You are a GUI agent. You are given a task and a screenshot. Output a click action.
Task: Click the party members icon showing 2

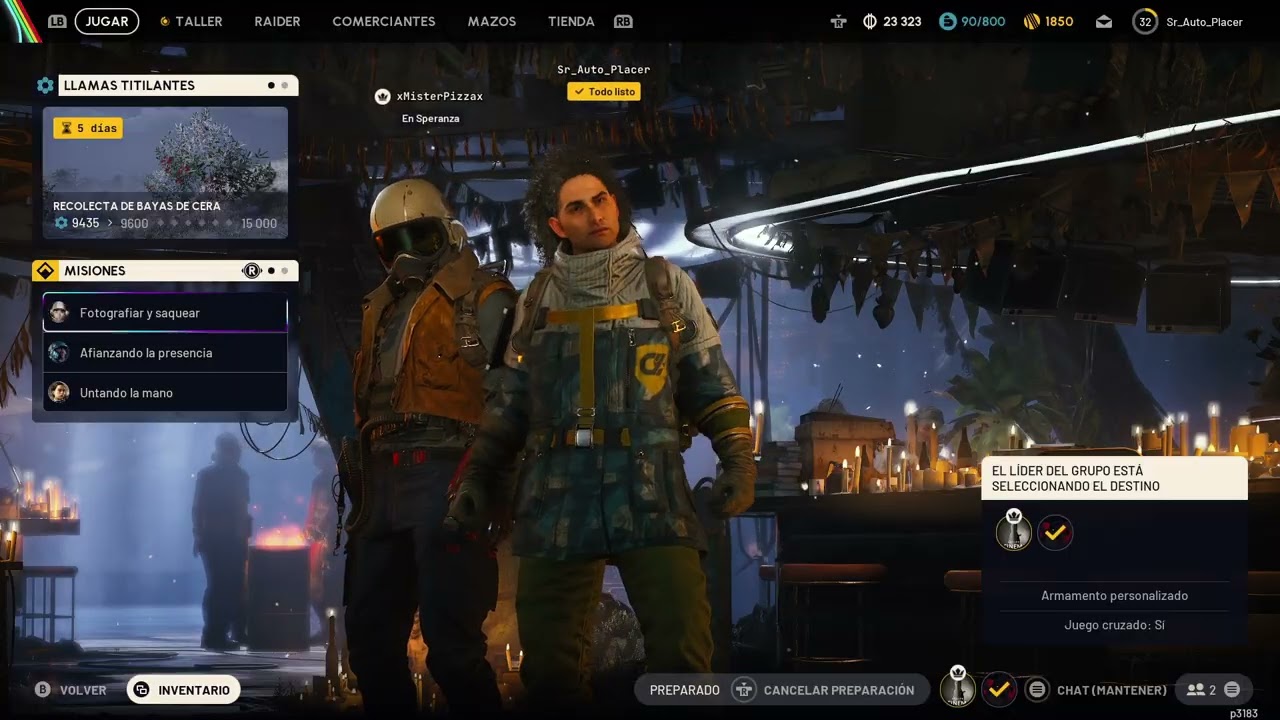pyautogui.click(x=1195, y=690)
